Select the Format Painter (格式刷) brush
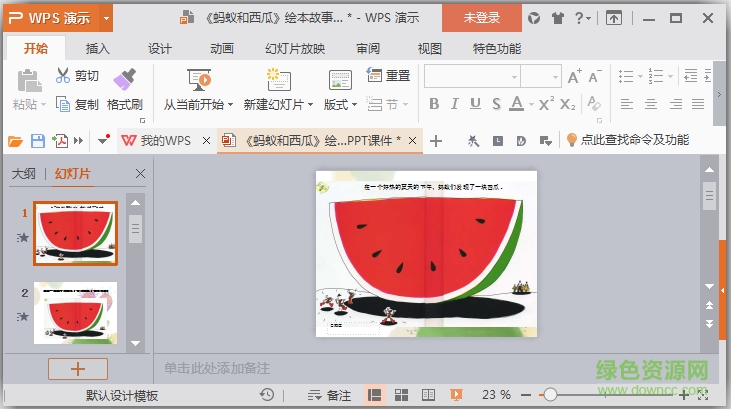The height and width of the screenshot is (409, 731). click(x=124, y=79)
